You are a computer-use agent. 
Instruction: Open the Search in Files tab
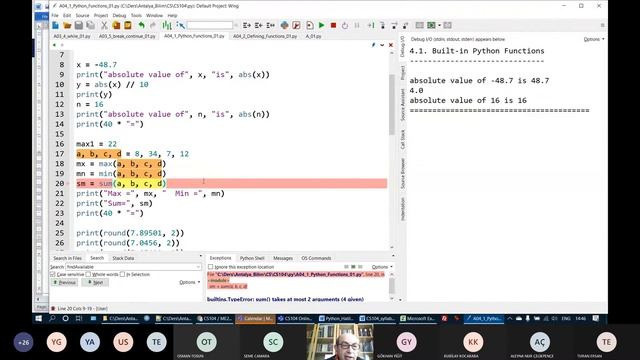[67, 258]
